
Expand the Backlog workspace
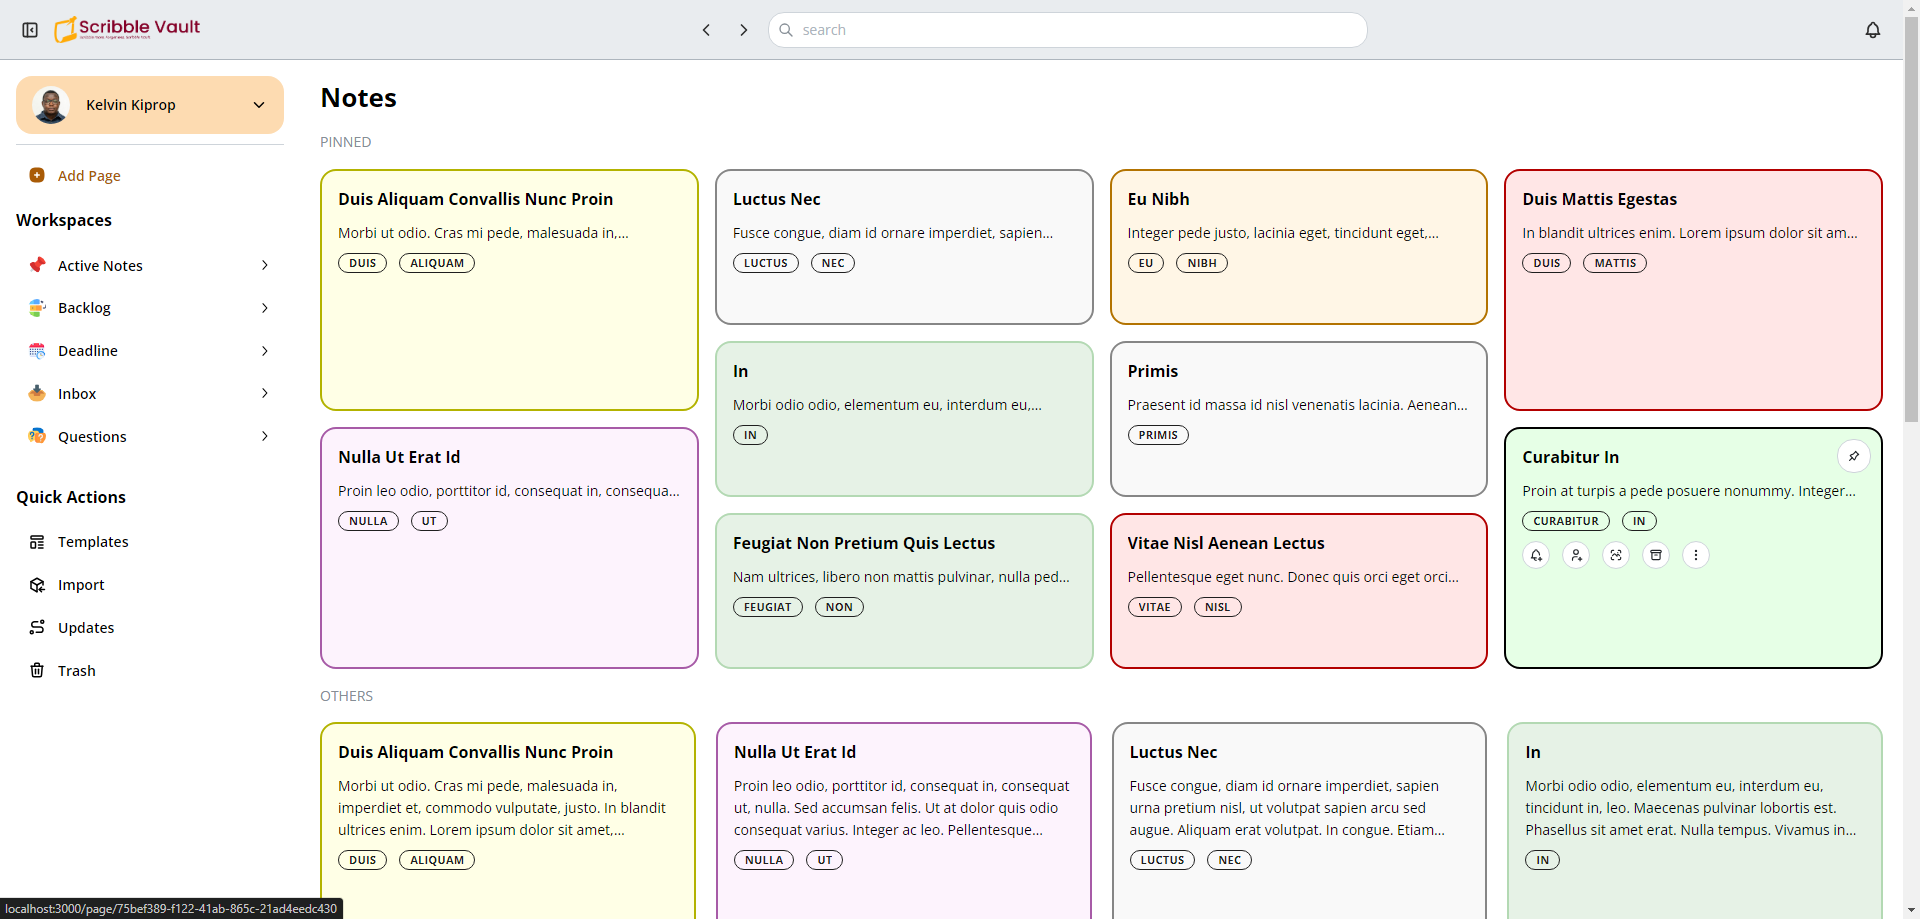coord(265,308)
